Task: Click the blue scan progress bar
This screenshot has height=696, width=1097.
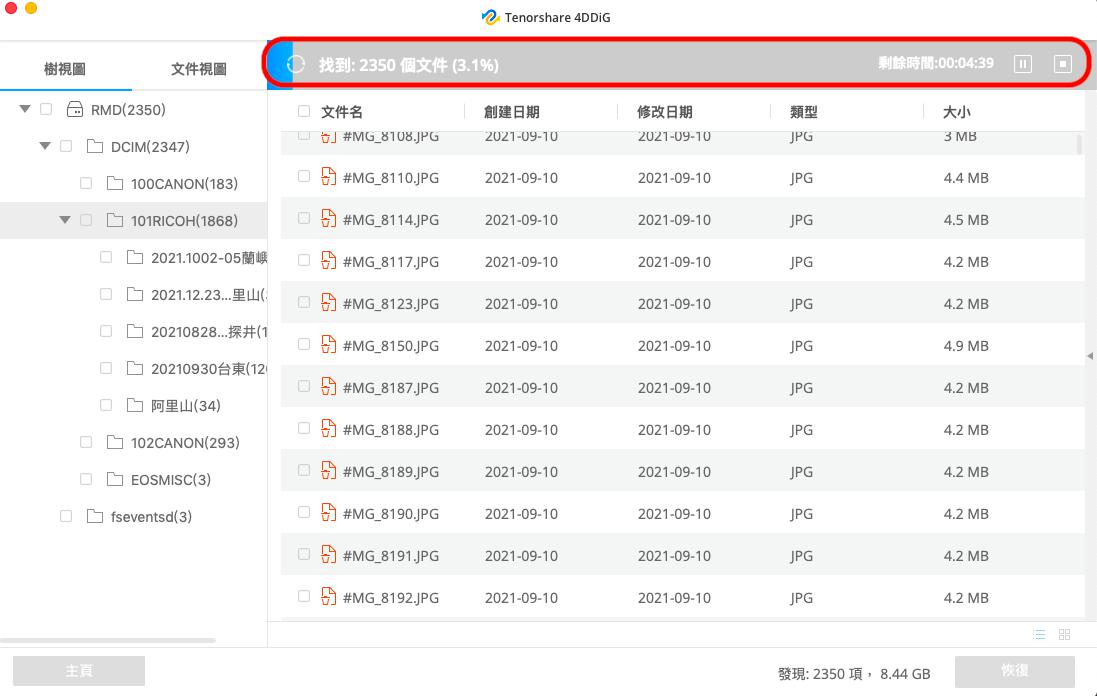Action: point(280,64)
